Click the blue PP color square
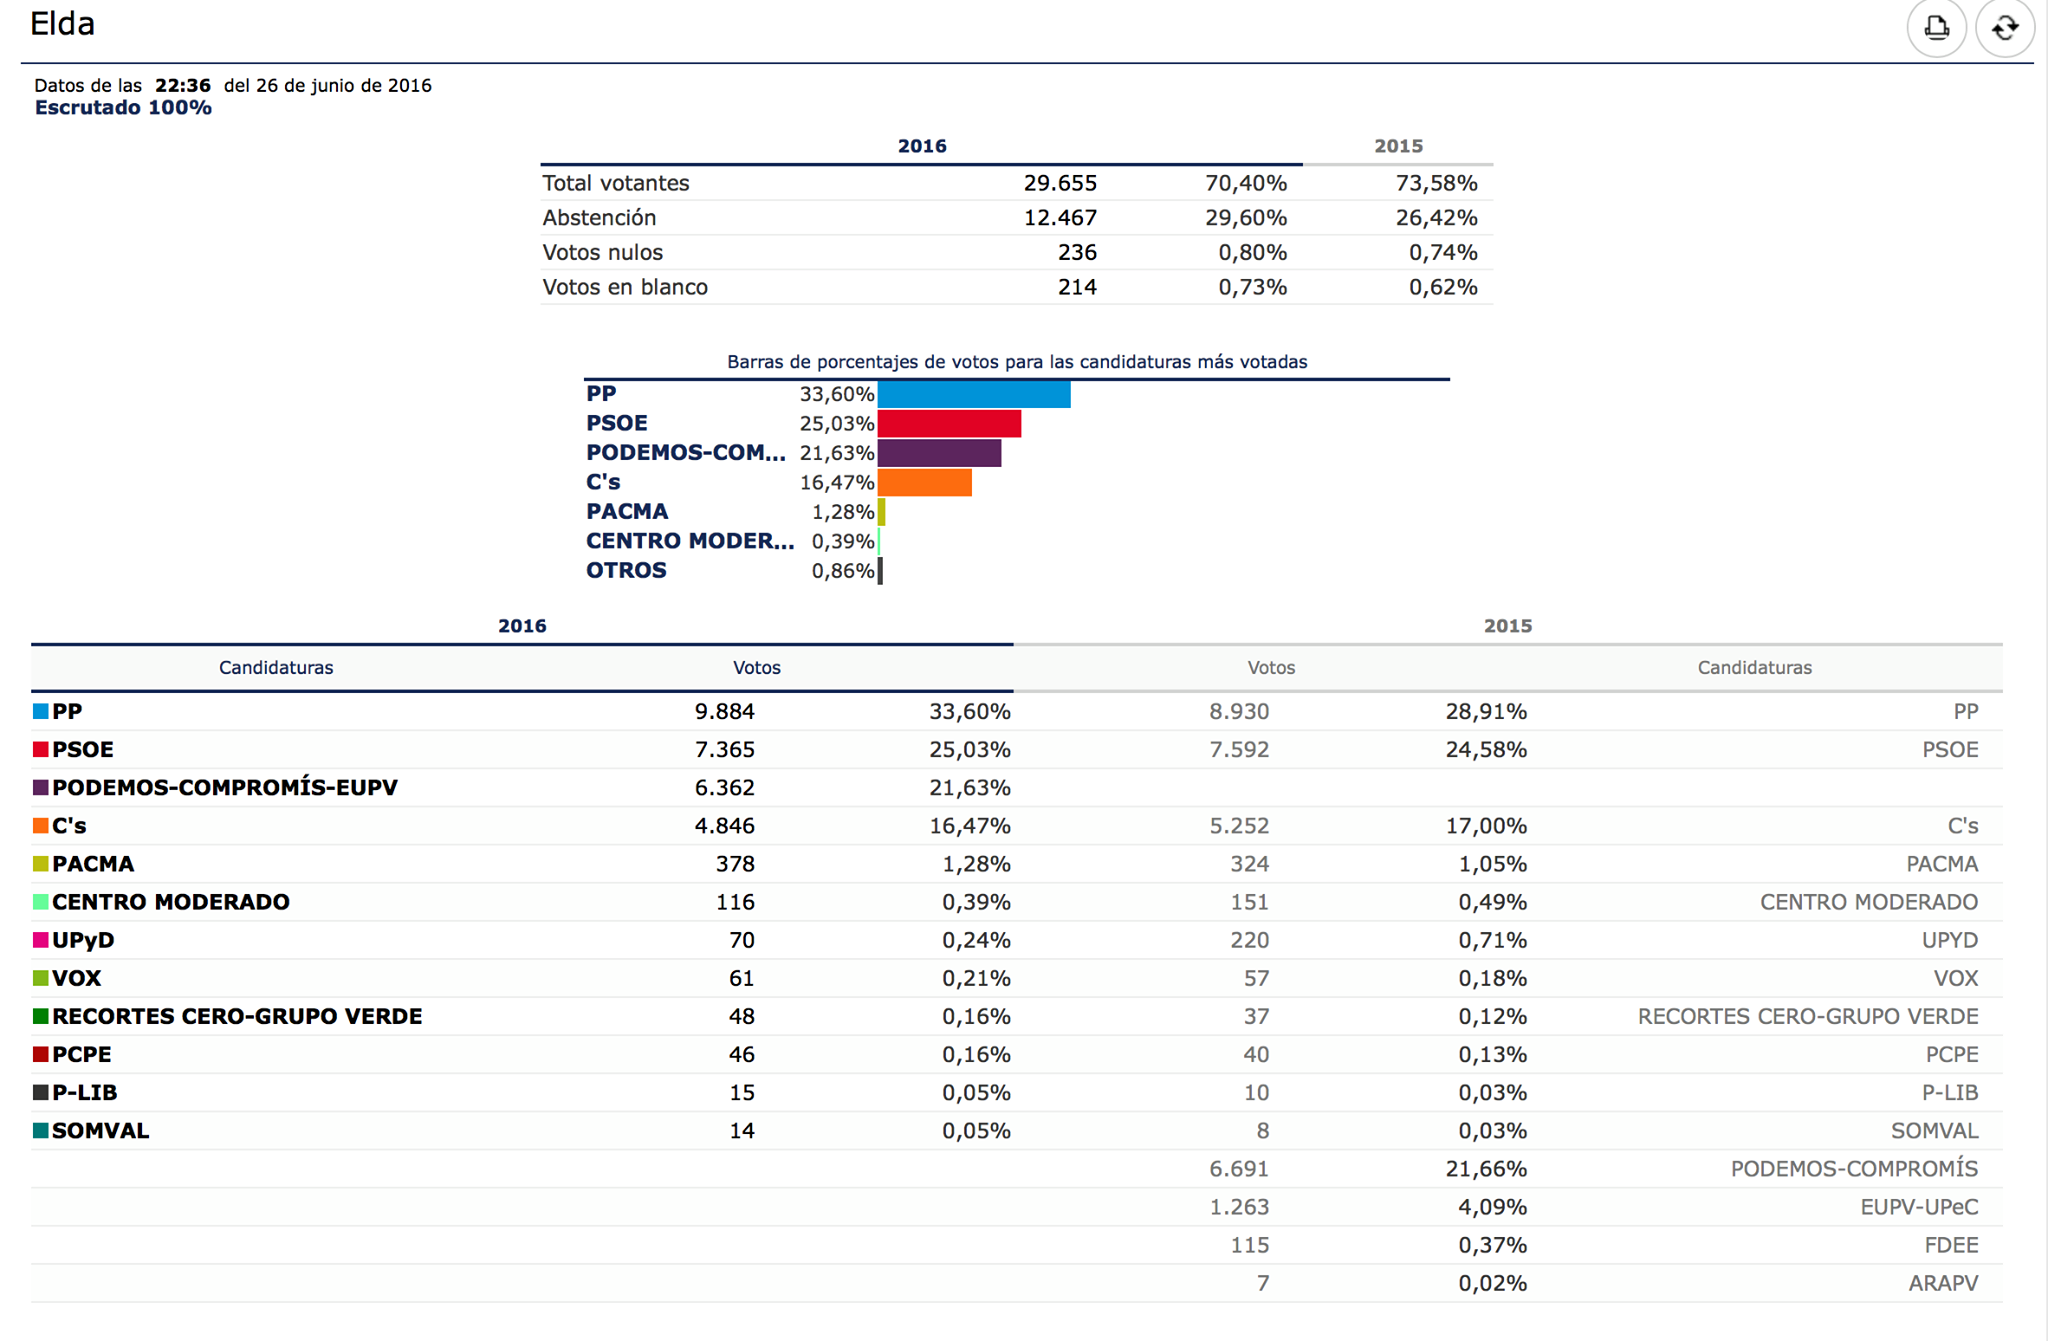2048x1341 pixels. click(41, 711)
